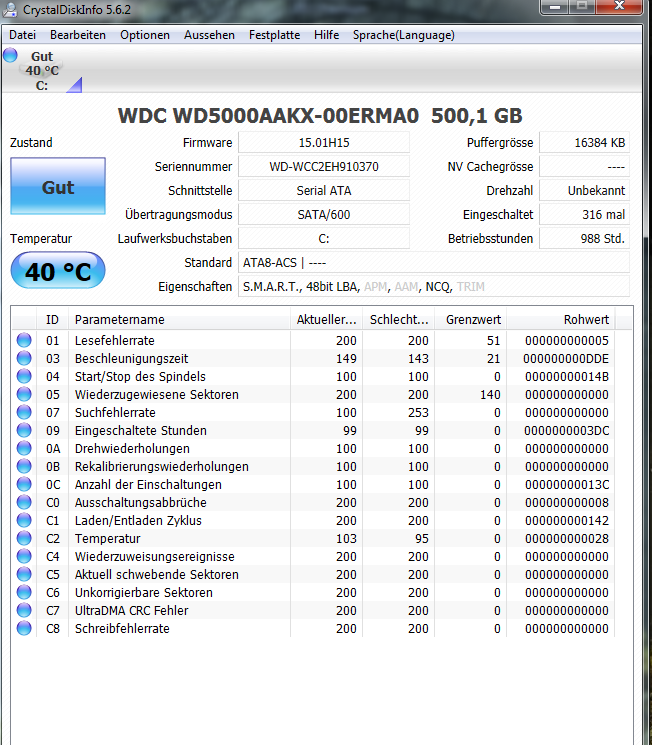Click the Parametername column header

pyautogui.click(x=179, y=320)
